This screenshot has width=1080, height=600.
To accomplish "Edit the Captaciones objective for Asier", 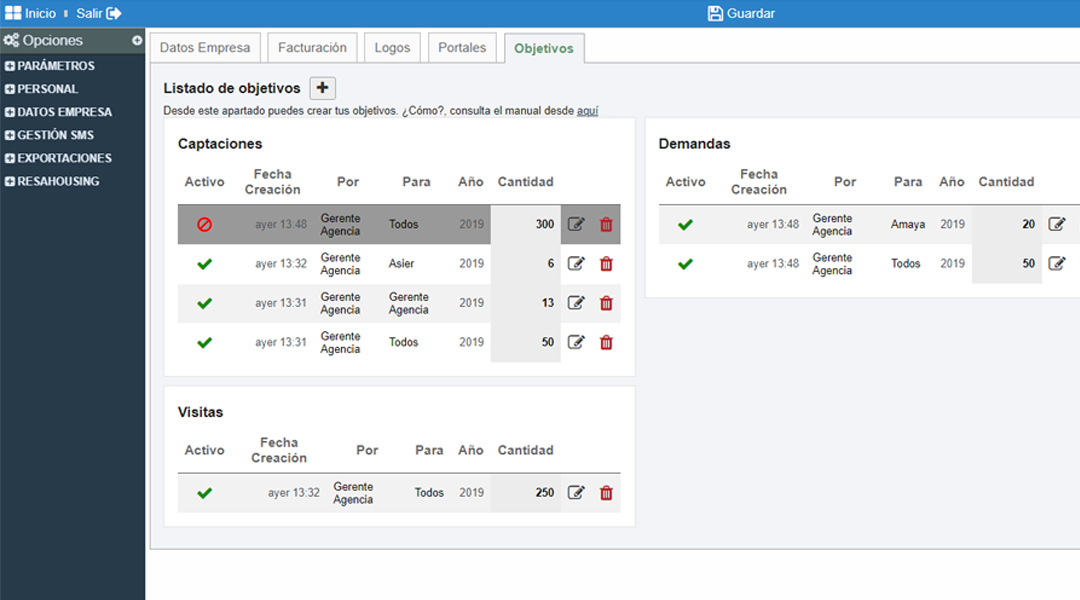I will point(576,264).
